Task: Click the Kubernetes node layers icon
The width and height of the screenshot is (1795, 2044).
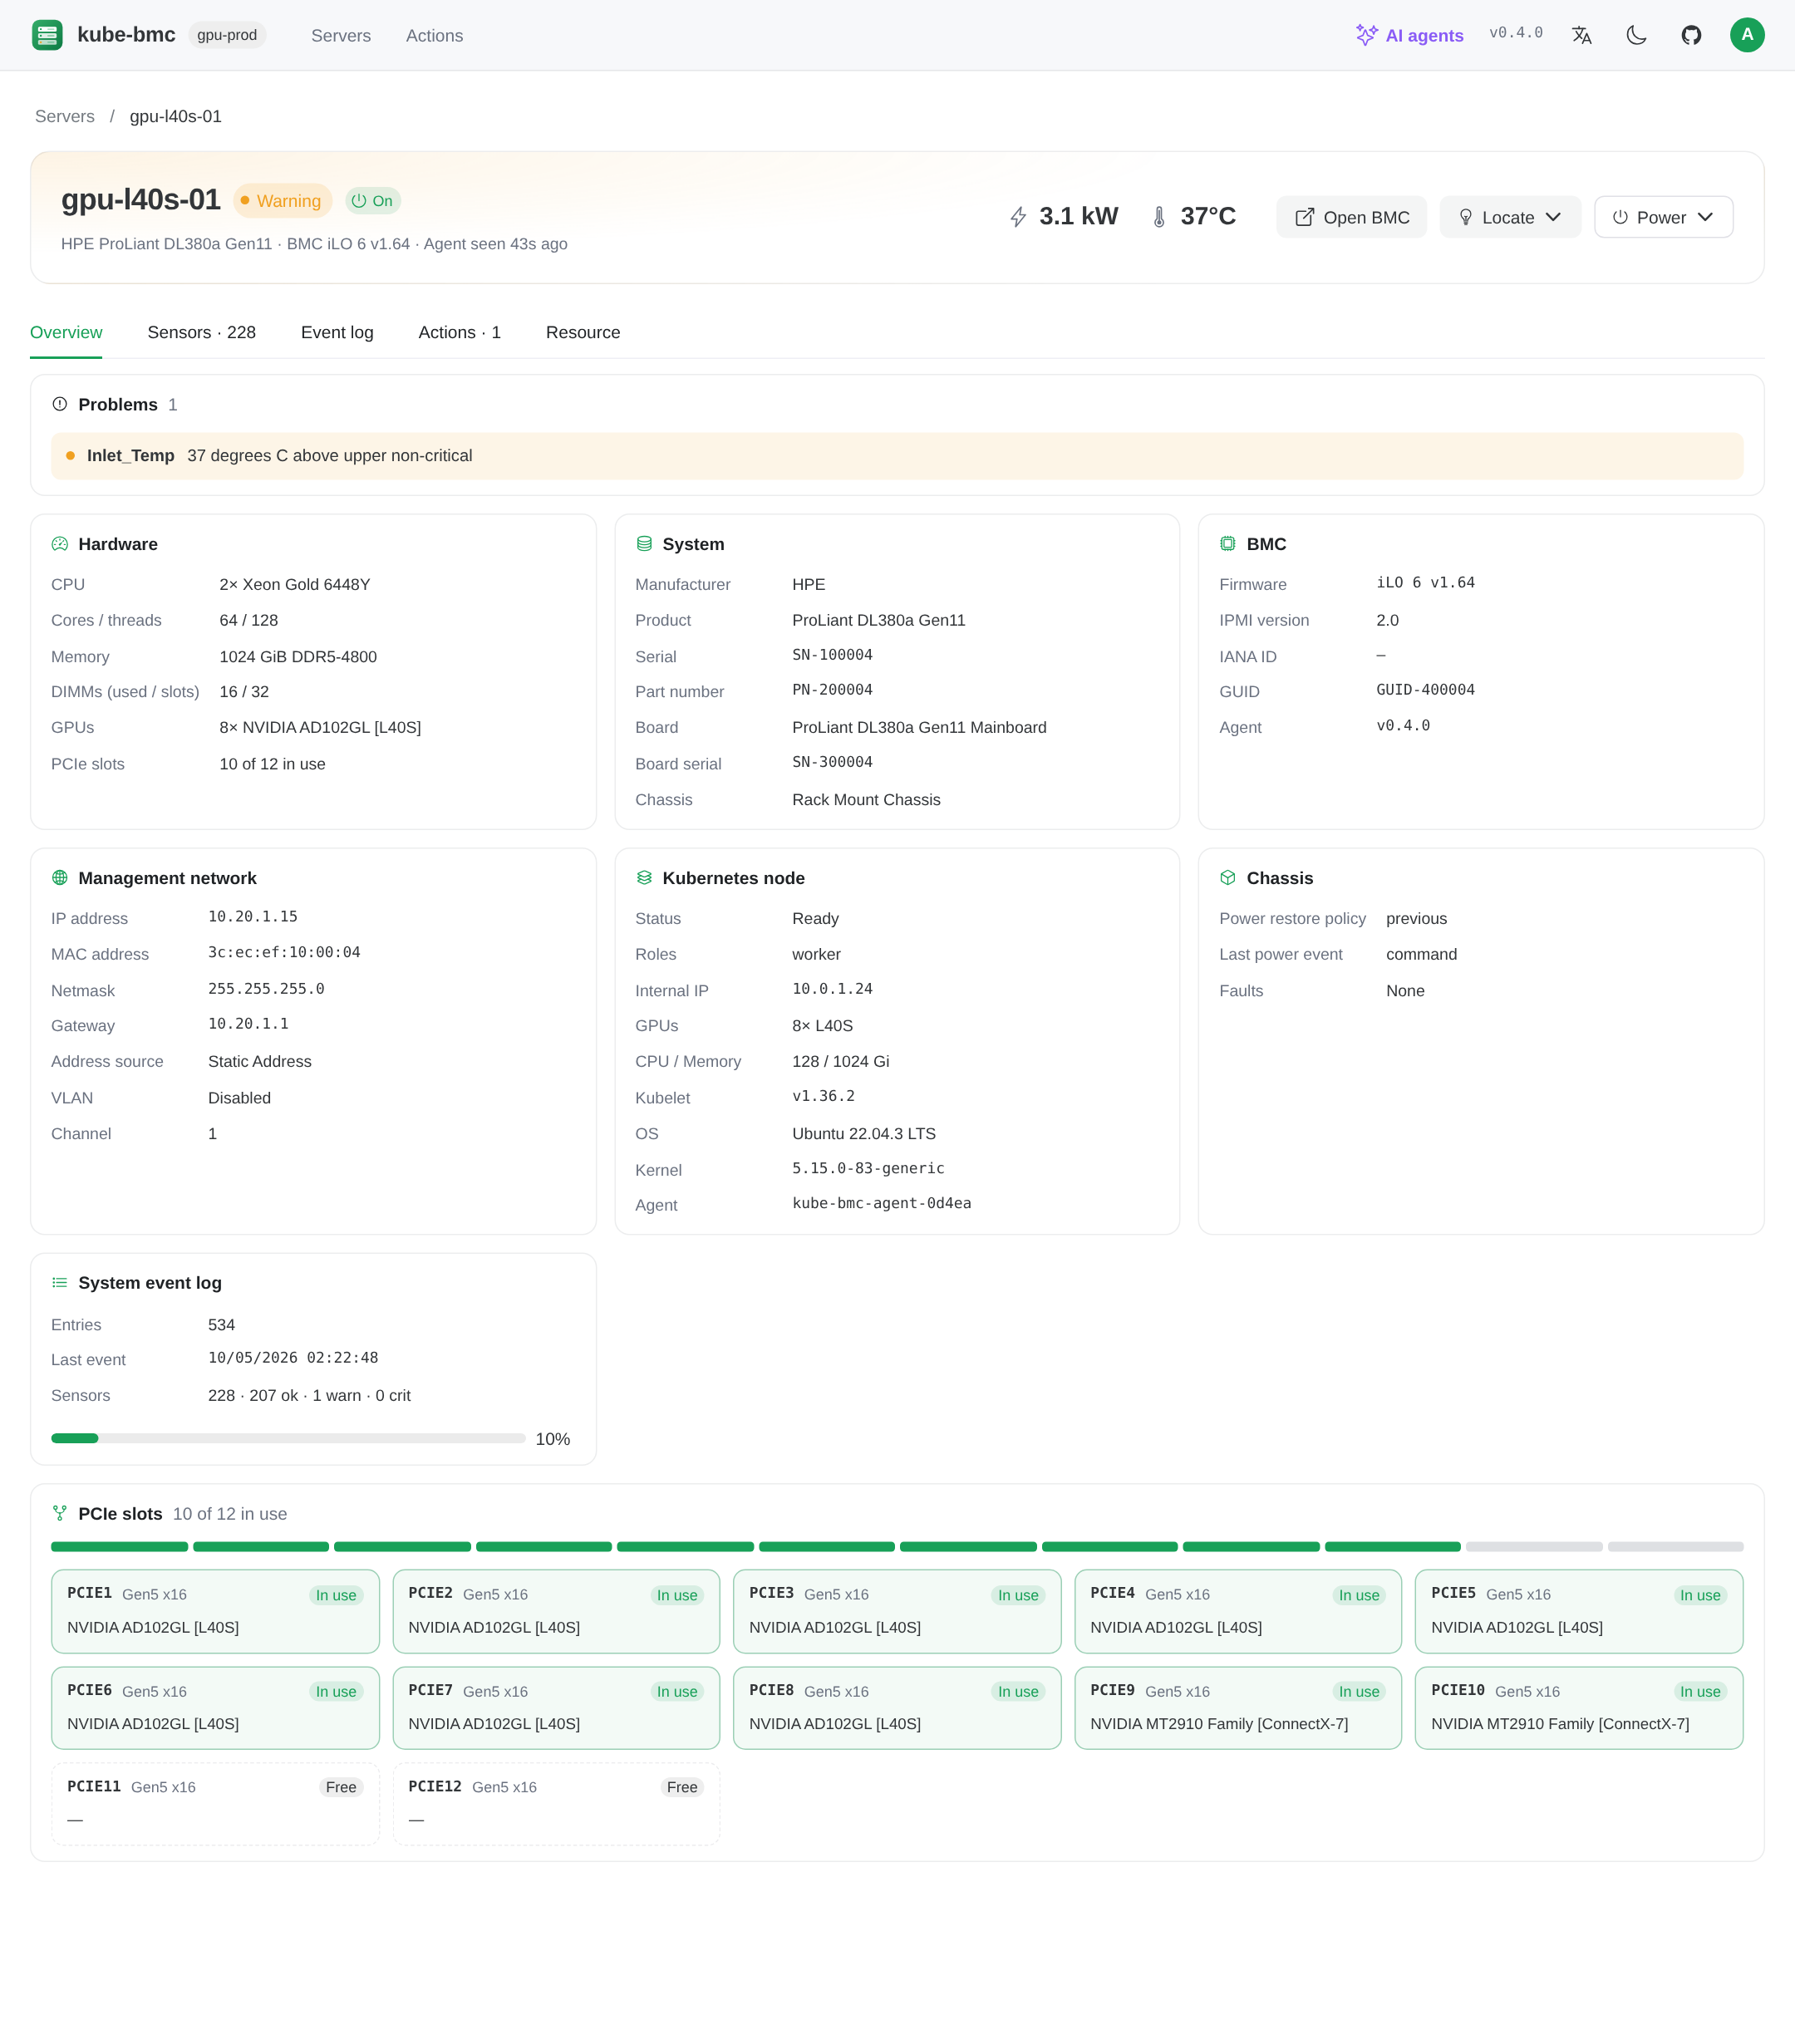Action: click(644, 878)
